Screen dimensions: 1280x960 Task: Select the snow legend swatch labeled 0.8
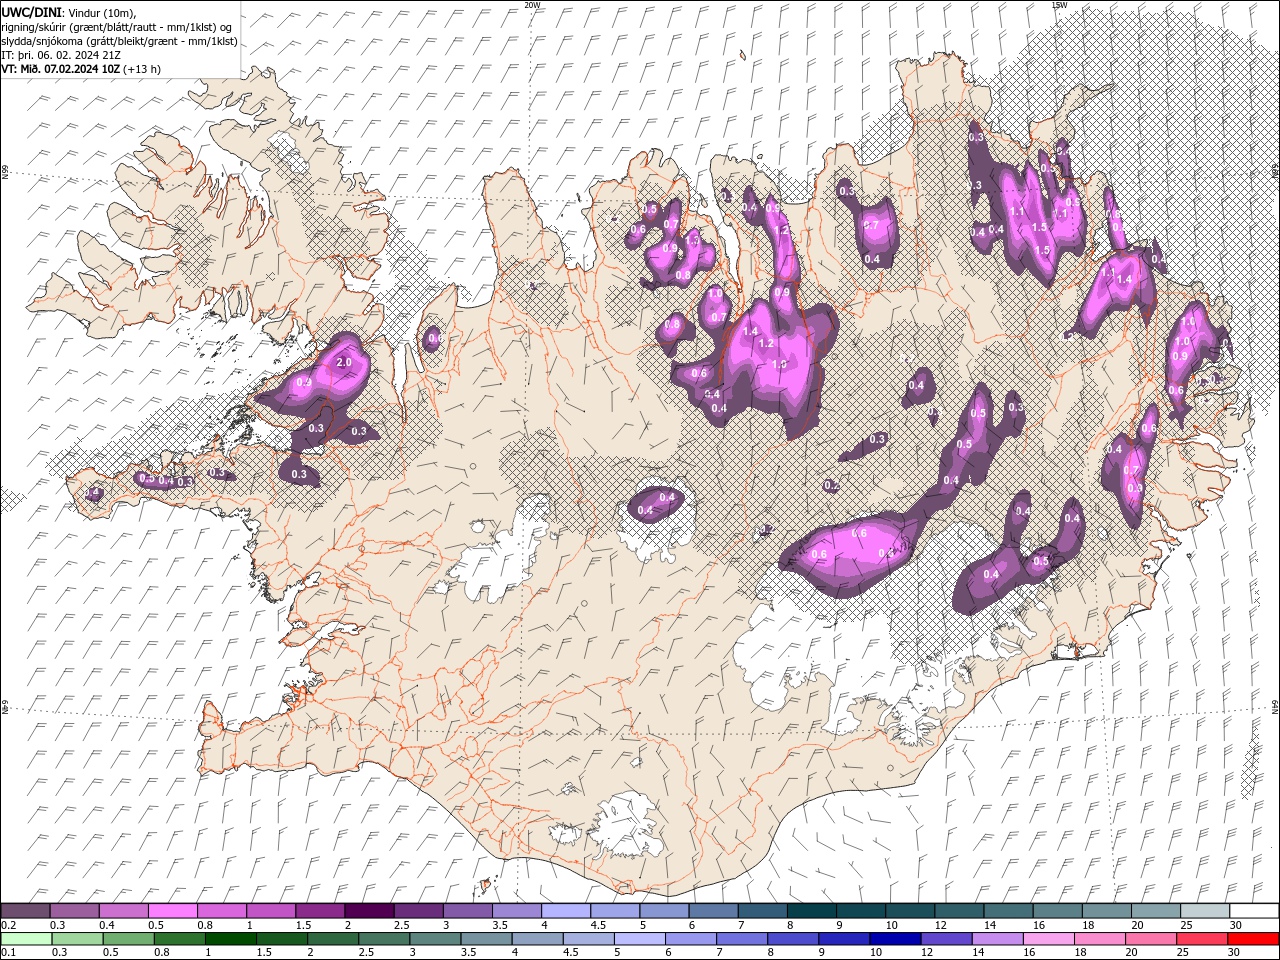221,911
